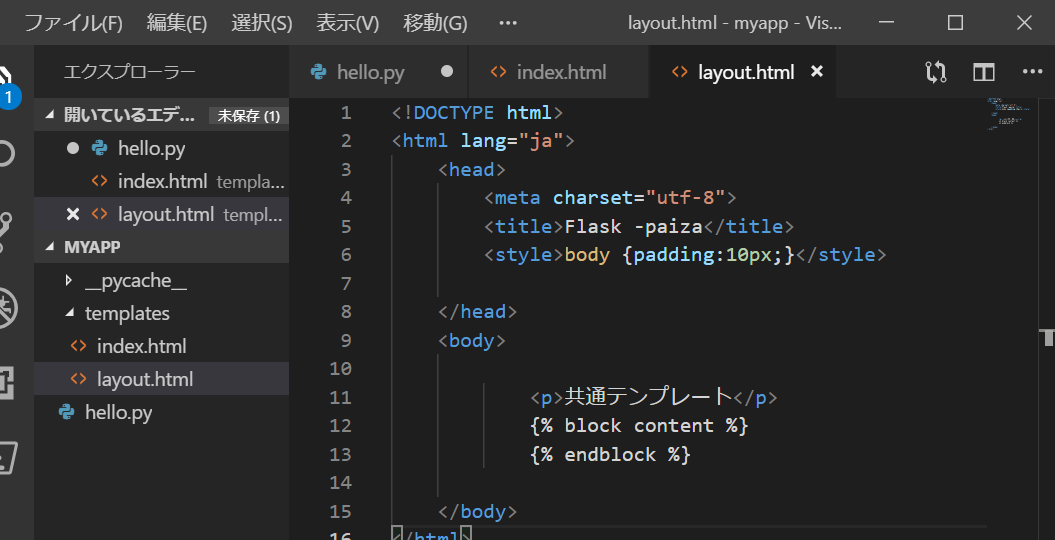Open the Source Control view icon
Viewport: 1055px width, 540px height.
(x=7, y=230)
